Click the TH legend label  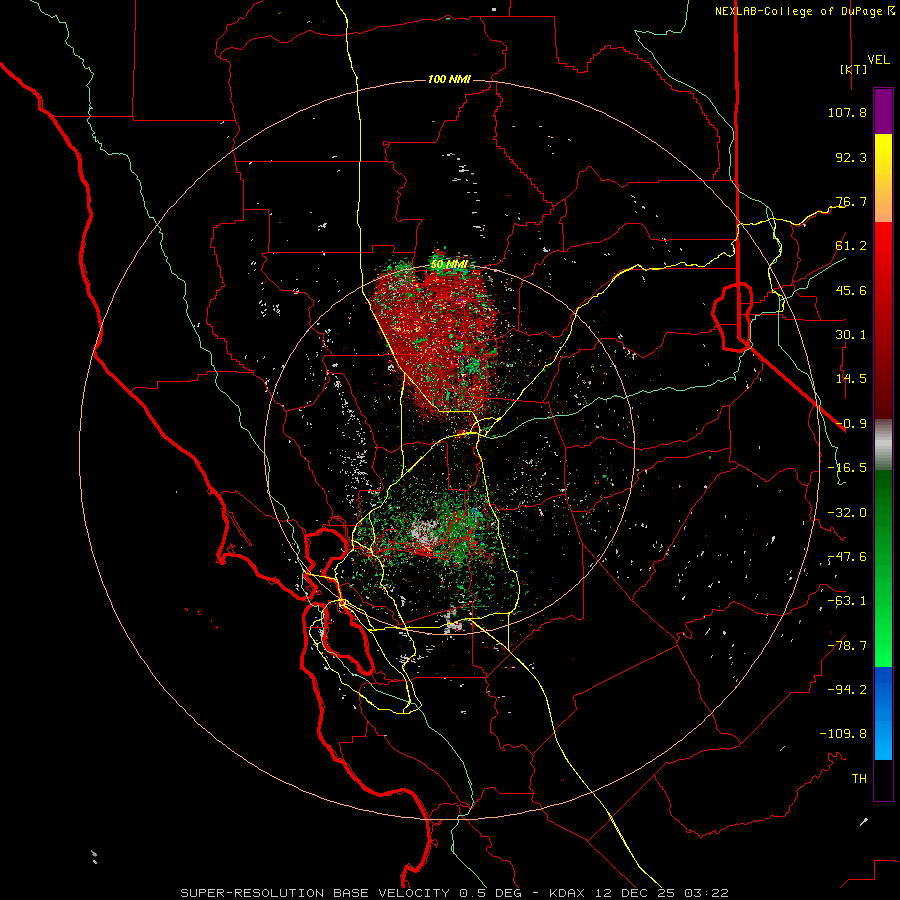pyautogui.click(x=859, y=779)
